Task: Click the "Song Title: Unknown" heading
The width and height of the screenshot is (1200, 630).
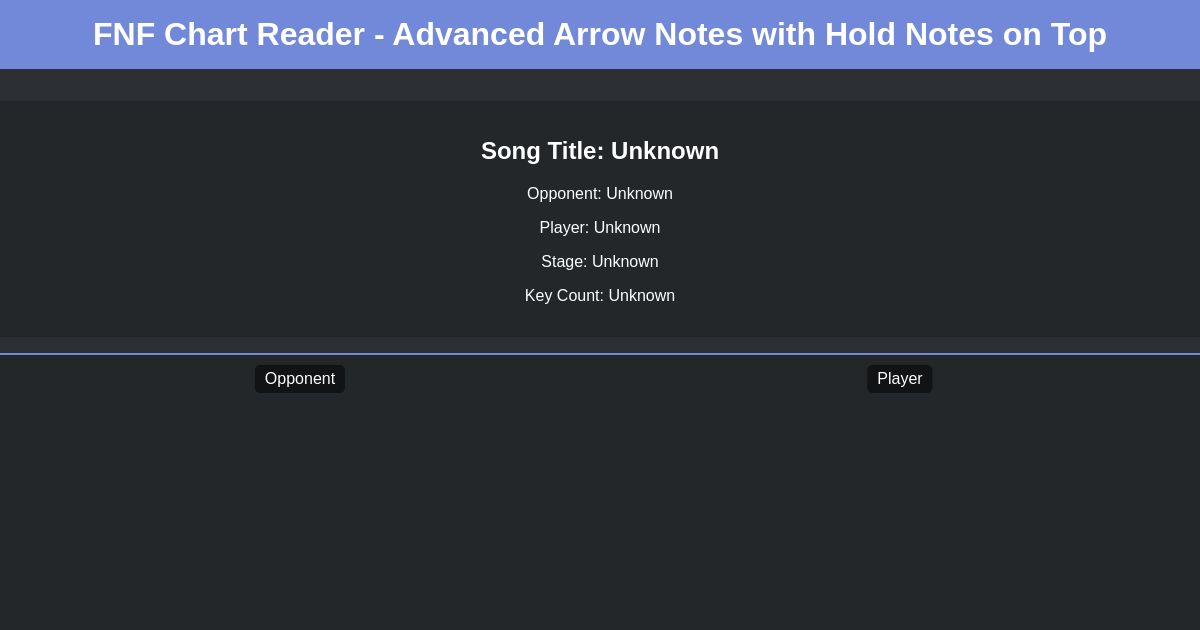Action: pos(600,151)
